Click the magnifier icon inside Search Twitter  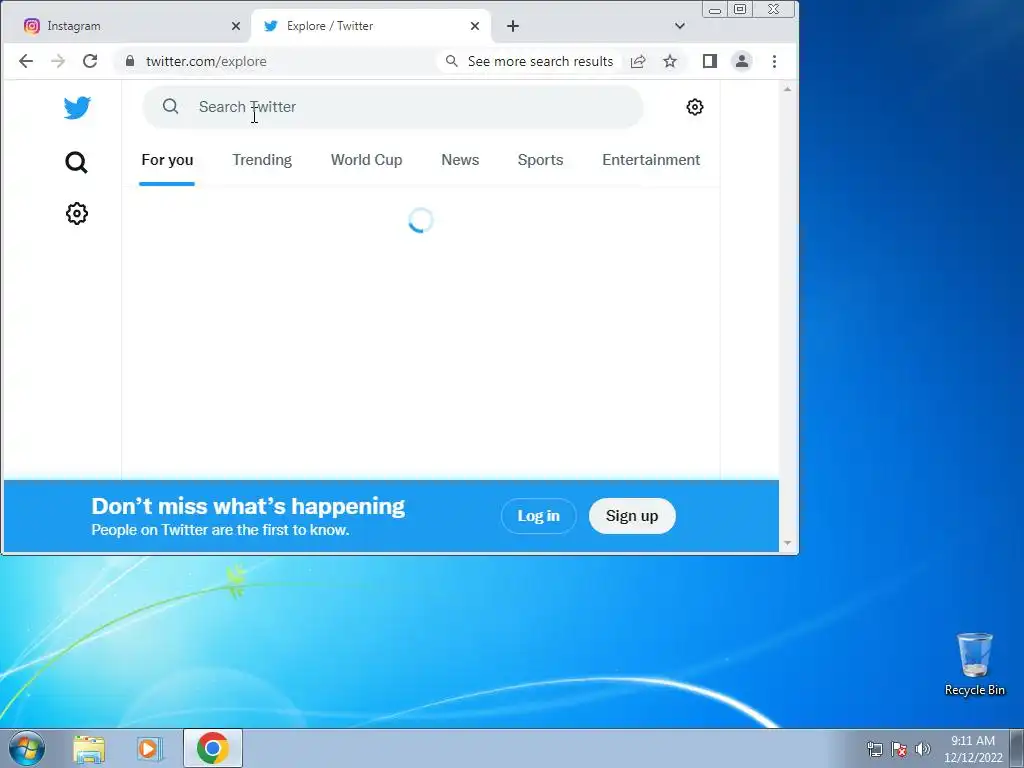click(170, 106)
